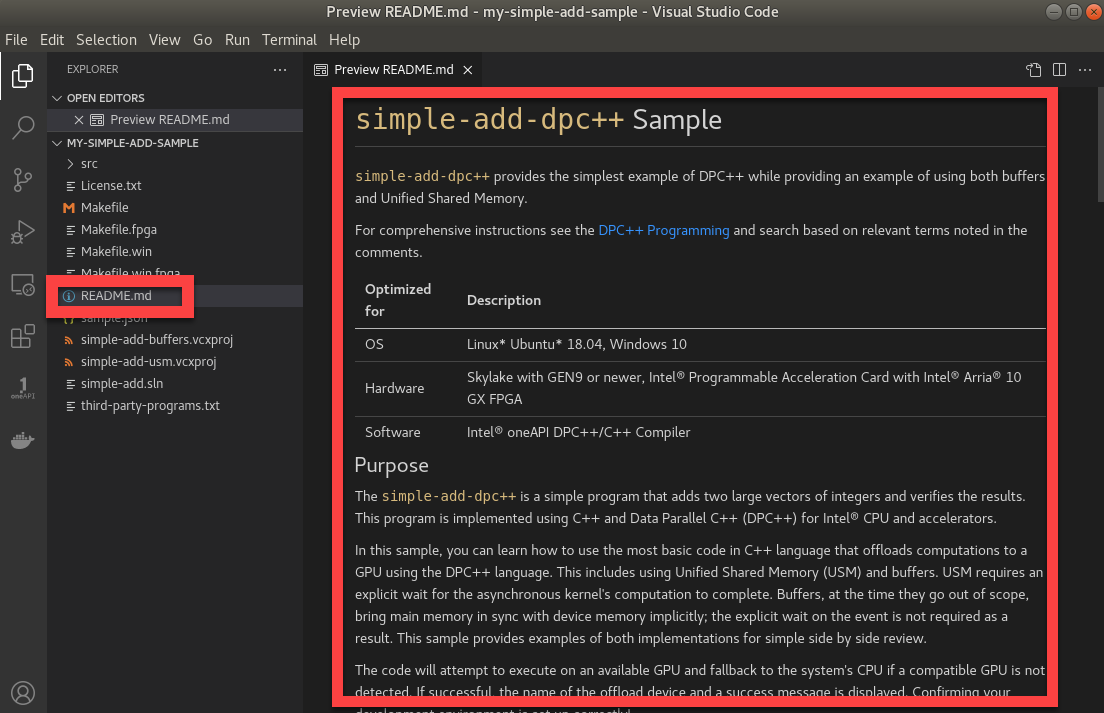Open Explorer's more actions ellipsis
Image resolution: width=1104 pixels, height=713 pixels.
pyautogui.click(x=280, y=70)
